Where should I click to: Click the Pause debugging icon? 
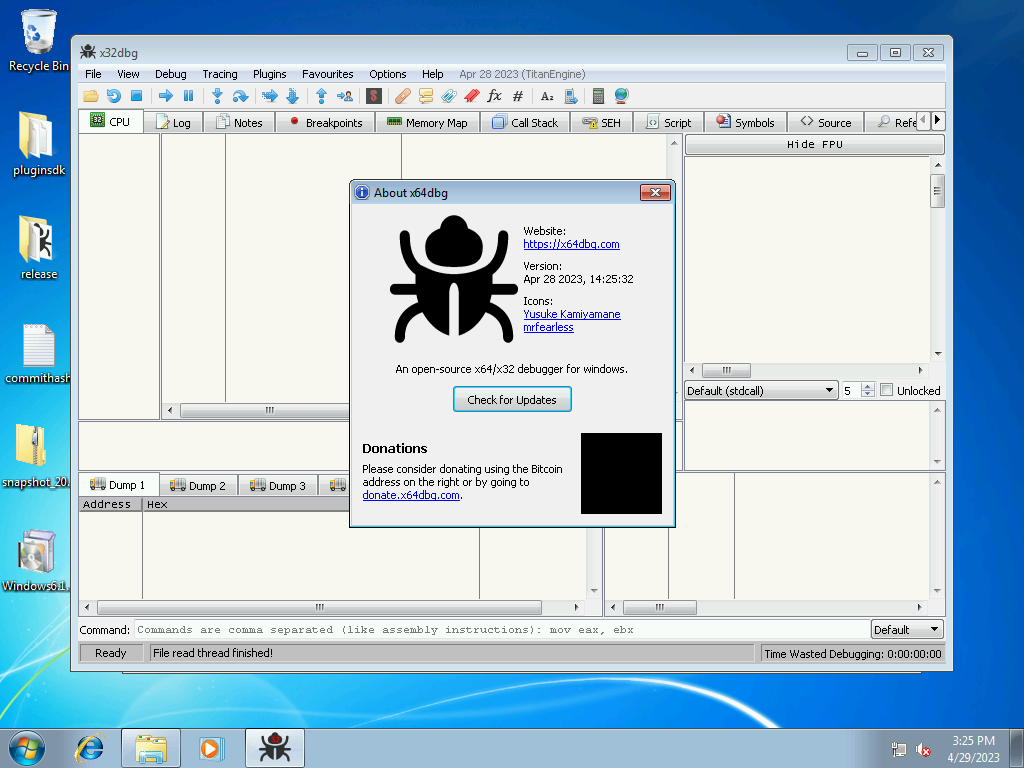click(189, 96)
